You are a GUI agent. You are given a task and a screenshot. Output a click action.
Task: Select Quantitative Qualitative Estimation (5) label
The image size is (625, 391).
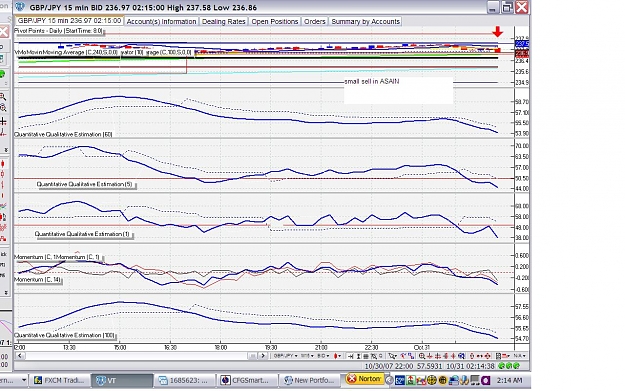(85, 184)
